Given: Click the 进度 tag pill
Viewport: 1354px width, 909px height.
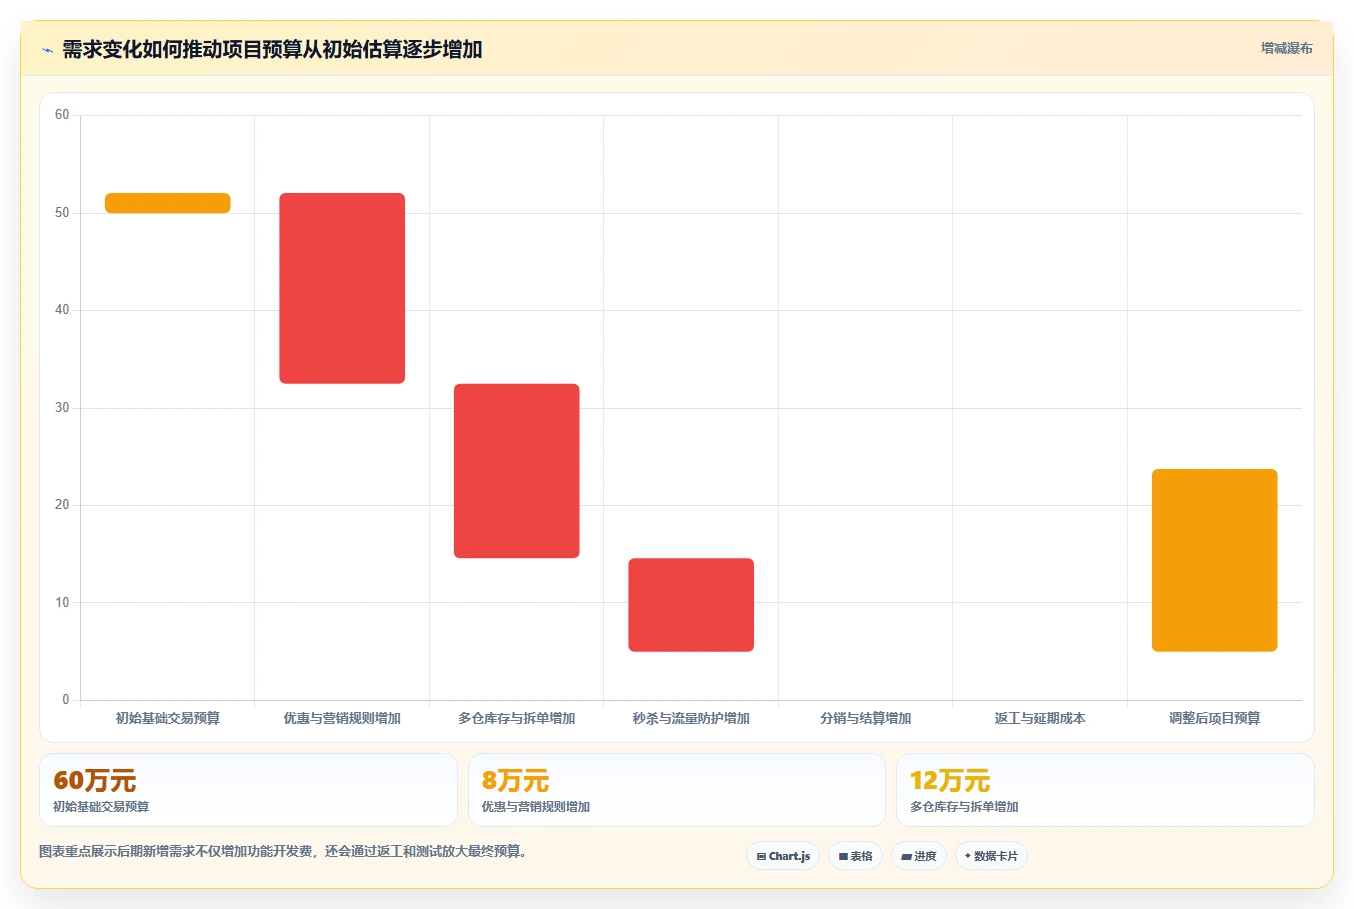Looking at the screenshot, I should point(919,856).
